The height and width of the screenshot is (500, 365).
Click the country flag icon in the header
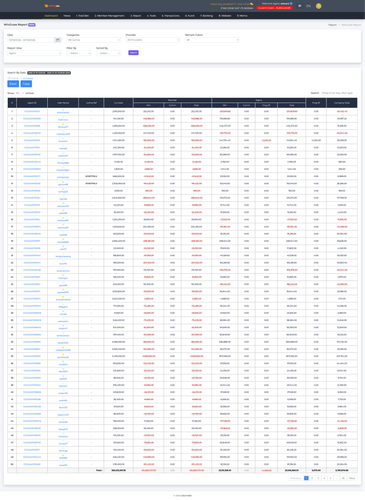(x=300, y=6)
